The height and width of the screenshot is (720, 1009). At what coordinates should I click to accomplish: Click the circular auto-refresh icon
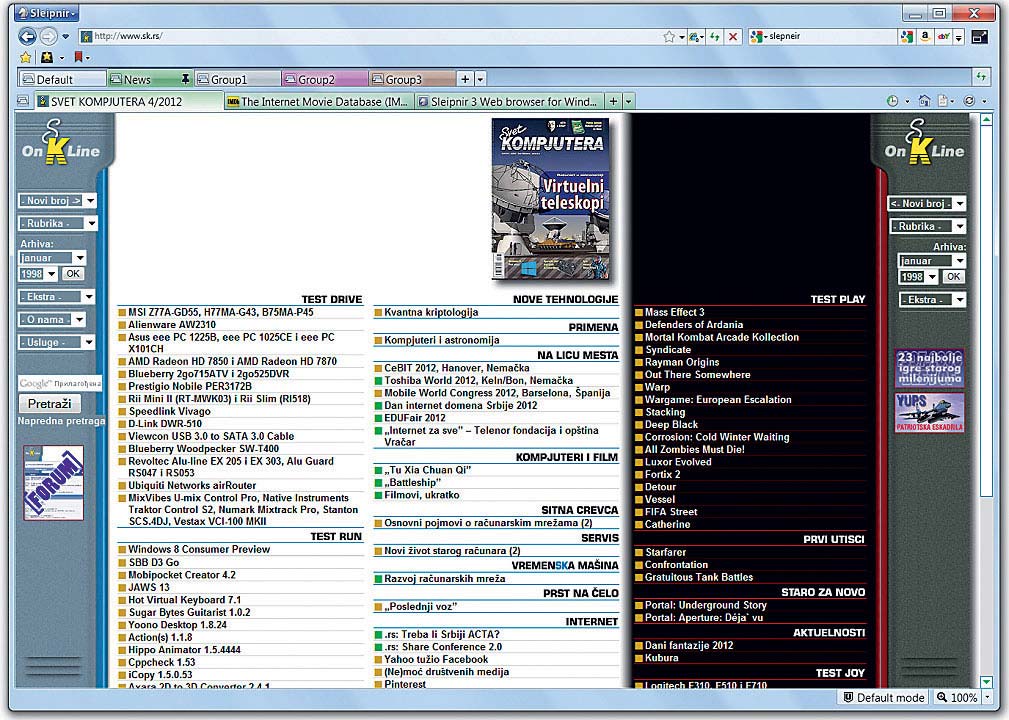tap(969, 100)
